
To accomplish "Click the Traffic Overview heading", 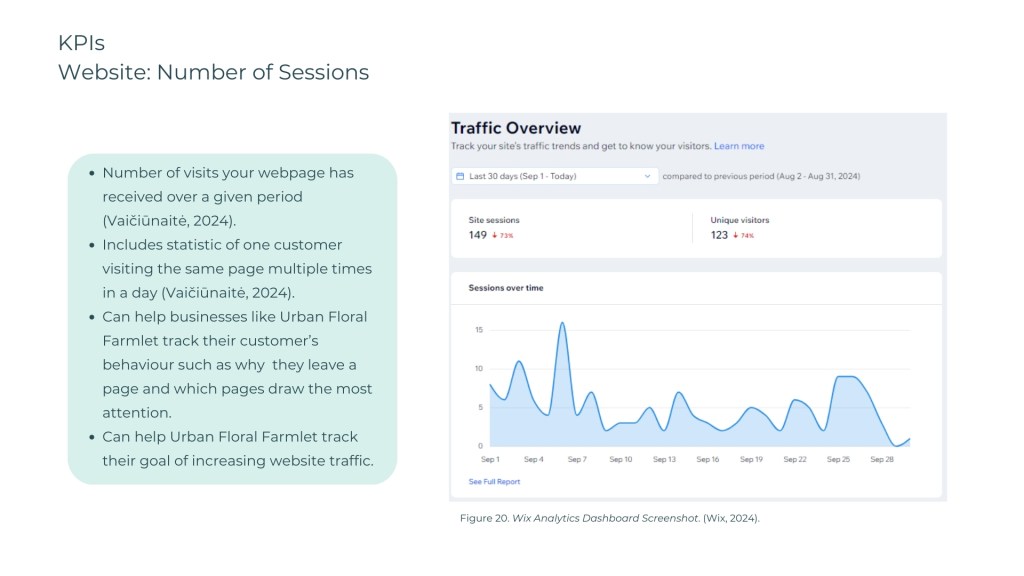I will pos(516,128).
